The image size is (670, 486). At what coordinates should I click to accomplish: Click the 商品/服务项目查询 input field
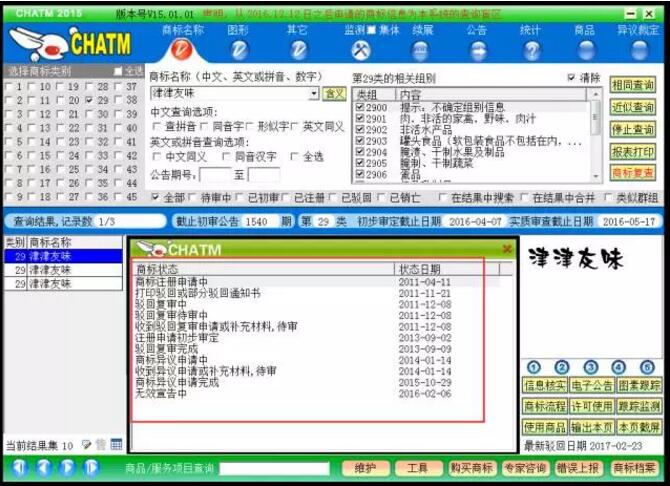coord(274,468)
